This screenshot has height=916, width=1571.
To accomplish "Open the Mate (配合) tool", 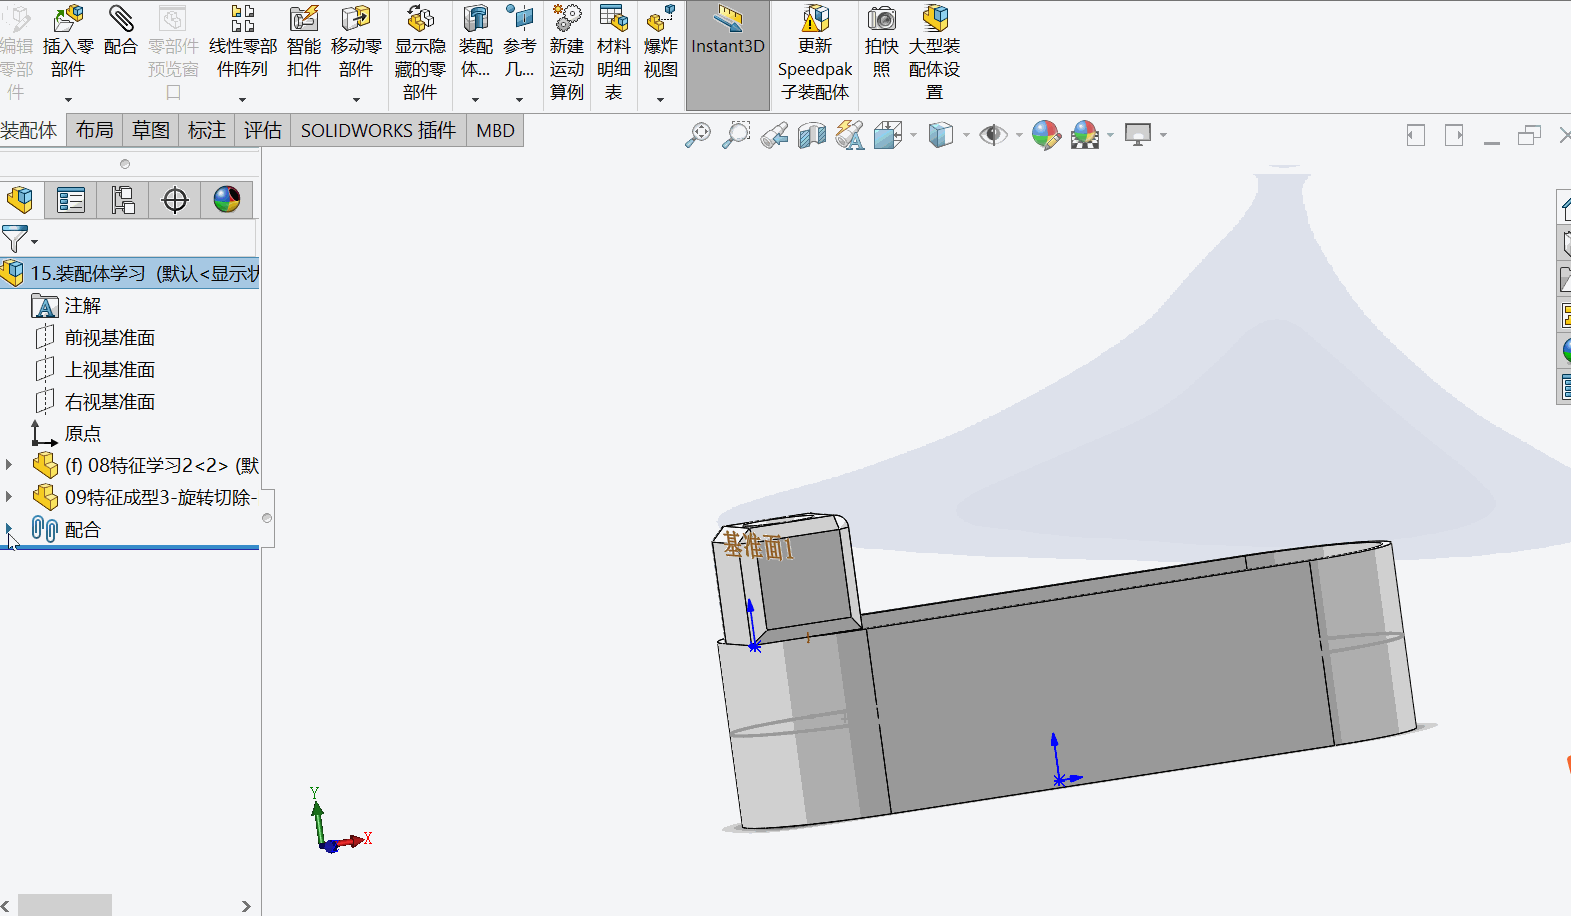I will 120,31.
